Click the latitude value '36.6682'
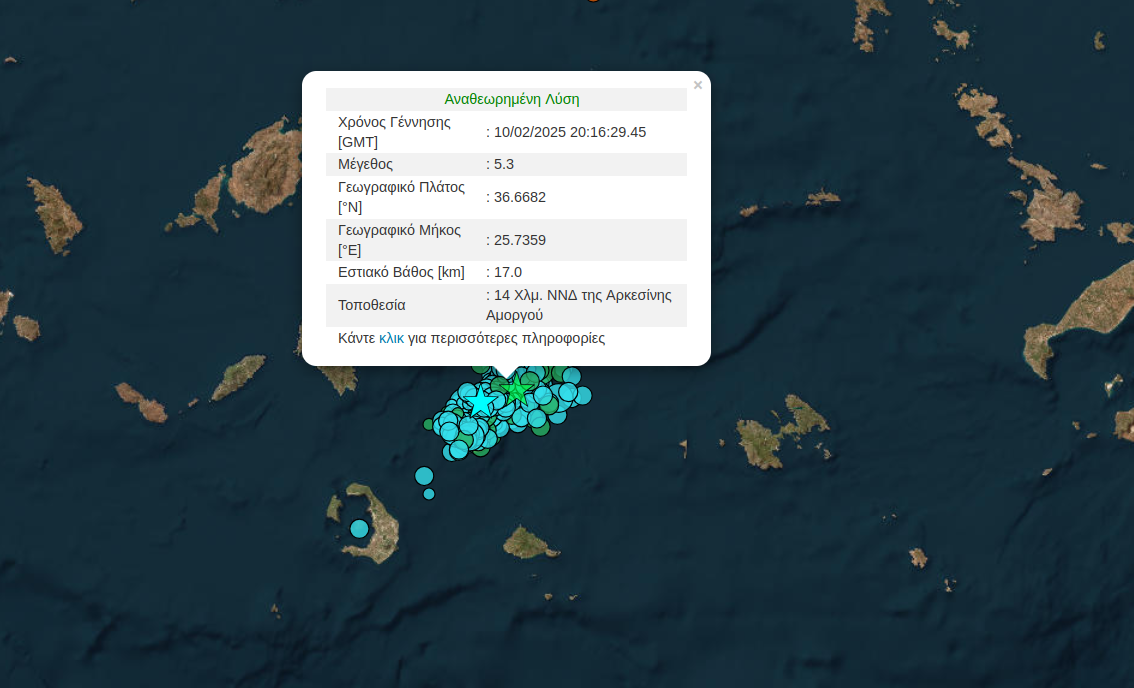The image size is (1134, 688). (520, 198)
